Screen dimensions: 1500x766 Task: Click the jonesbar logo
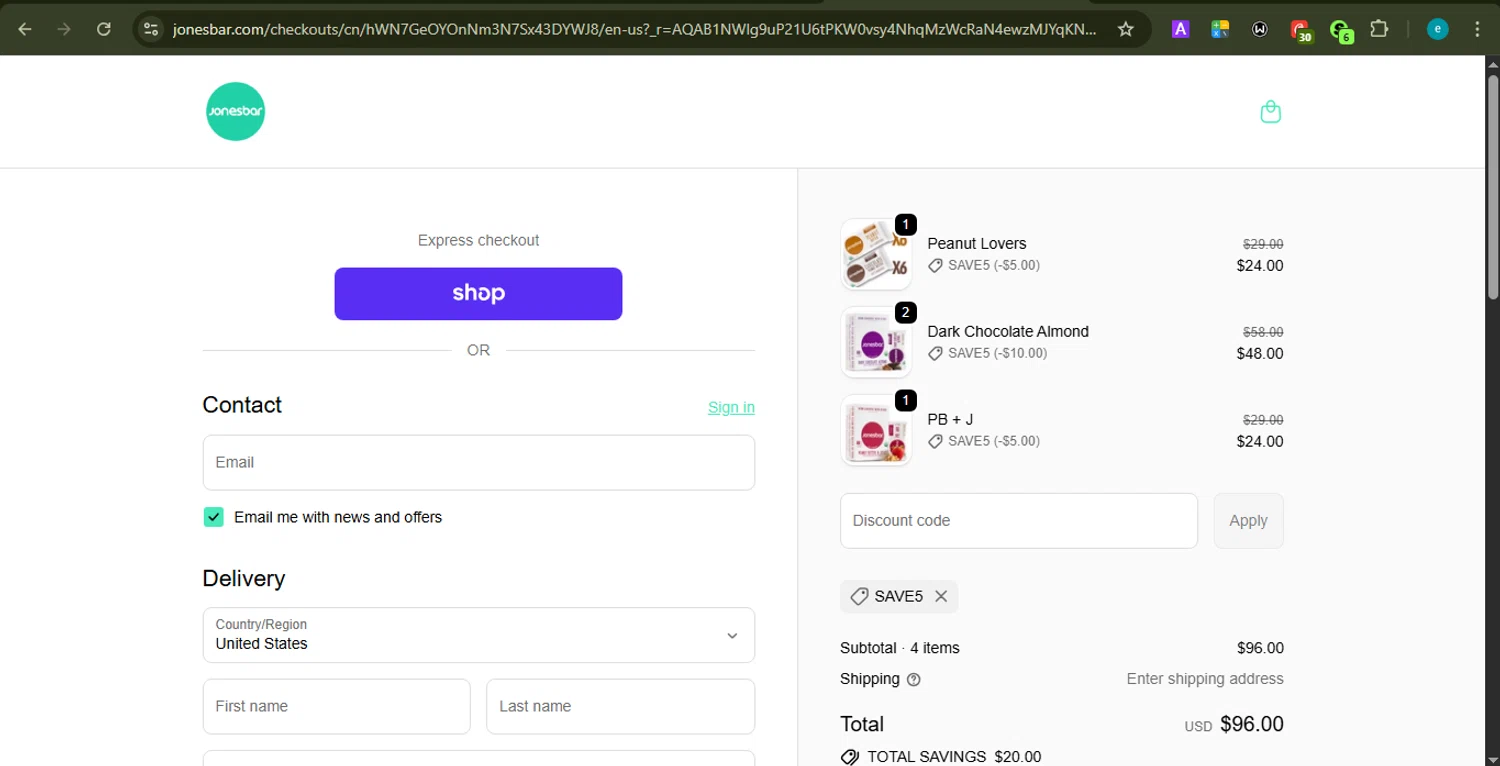(235, 111)
